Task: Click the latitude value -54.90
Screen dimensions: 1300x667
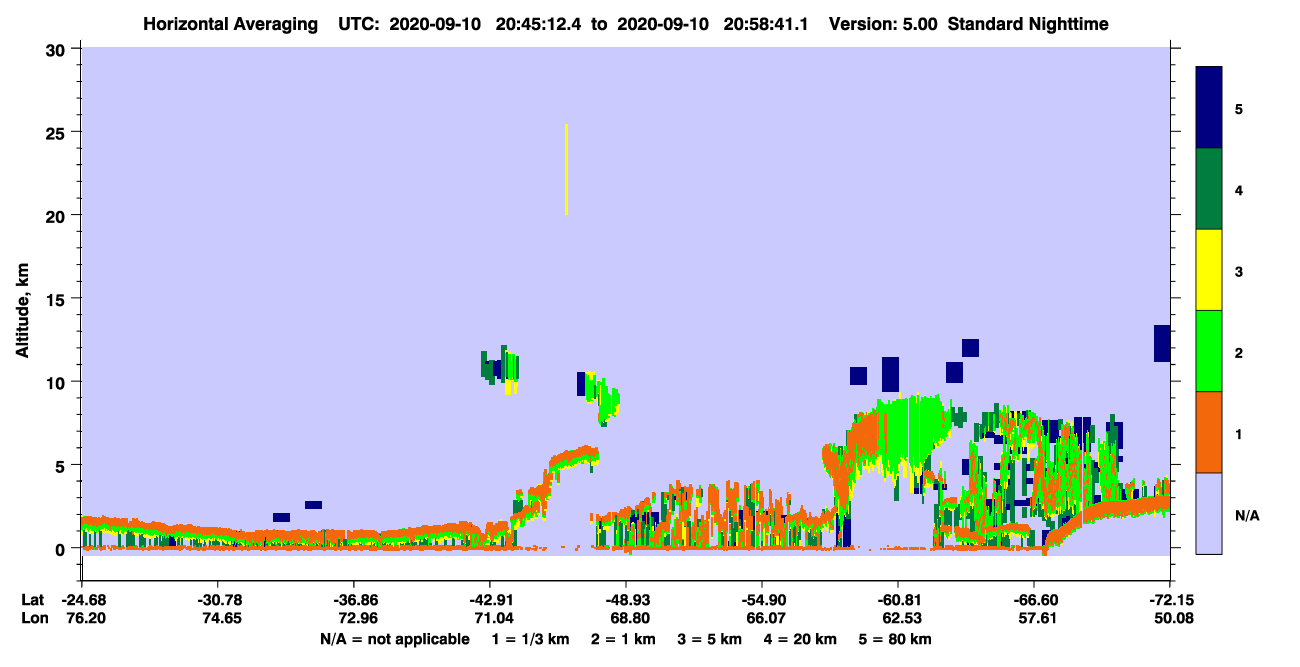Action: click(762, 600)
